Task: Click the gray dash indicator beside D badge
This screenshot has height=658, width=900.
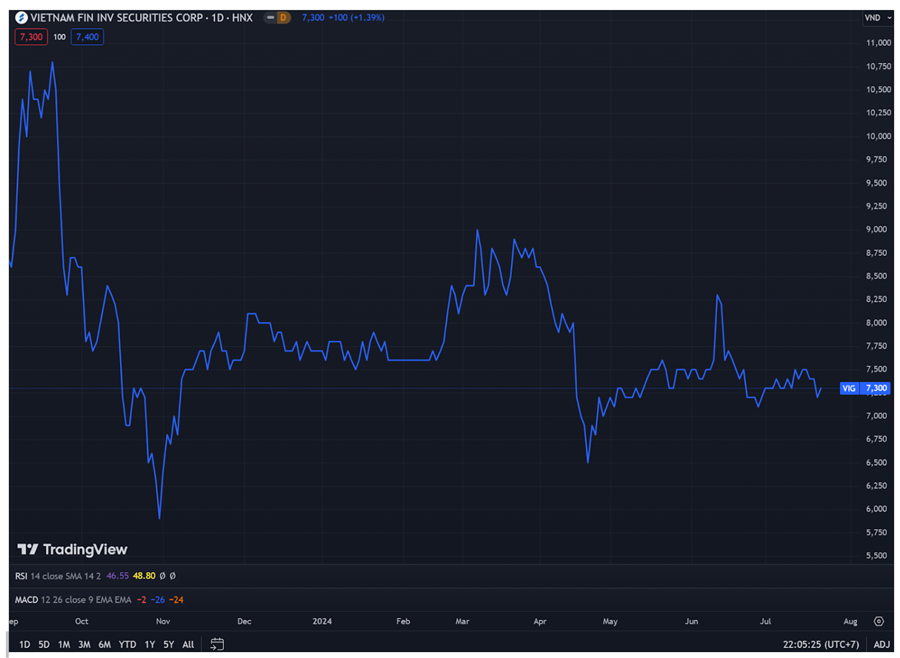Action: [x=270, y=18]
